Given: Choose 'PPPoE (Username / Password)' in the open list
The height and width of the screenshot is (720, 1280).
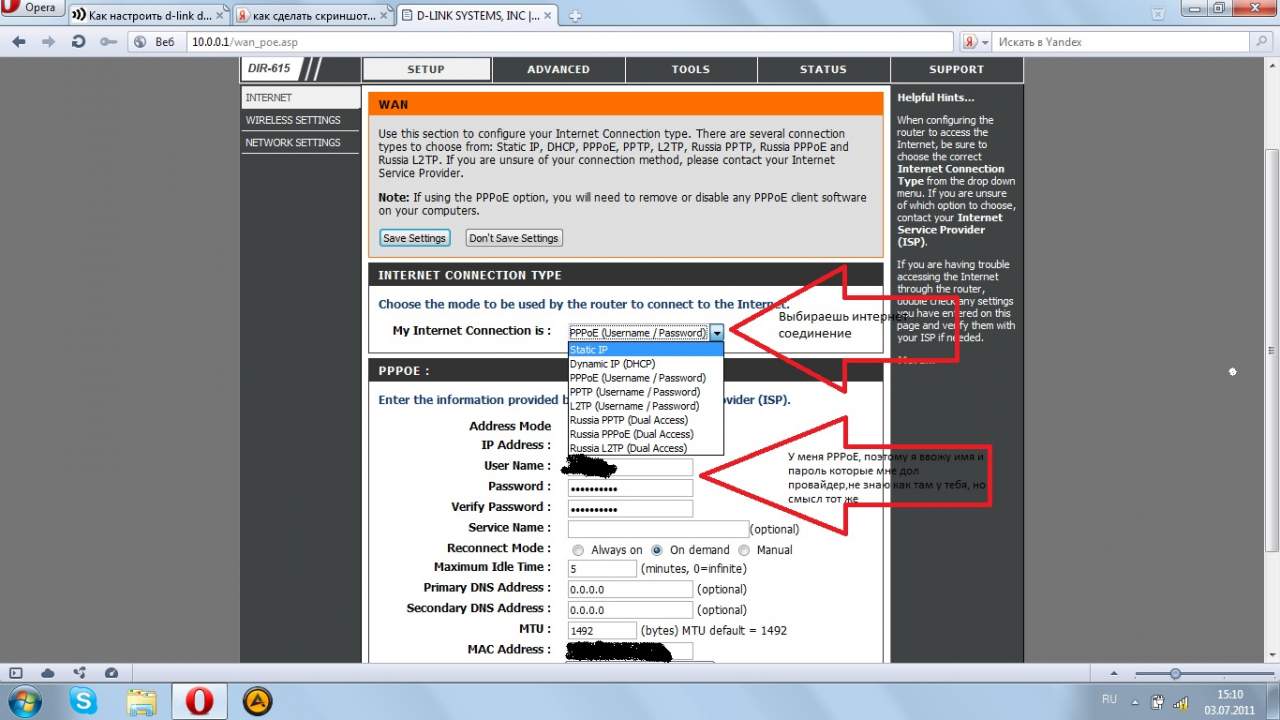Looking at the screenshot, I should coord(645,378).
